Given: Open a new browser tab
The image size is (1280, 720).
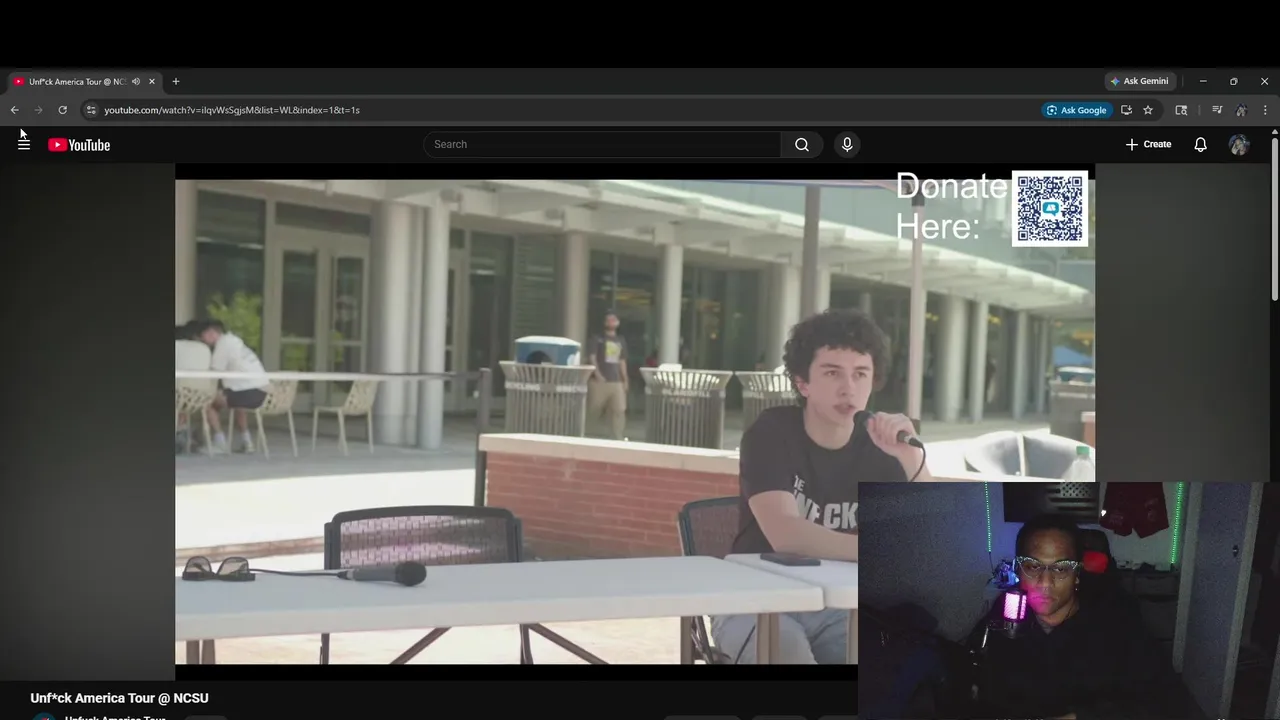Looking at the screenshot, I should (x=176, y=81).
